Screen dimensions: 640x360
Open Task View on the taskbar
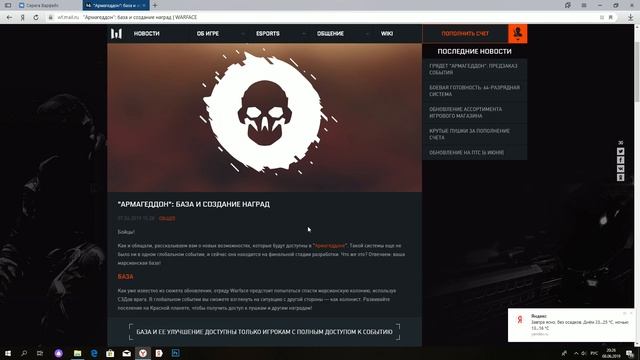pyautogui.click(x=40, y=353)
